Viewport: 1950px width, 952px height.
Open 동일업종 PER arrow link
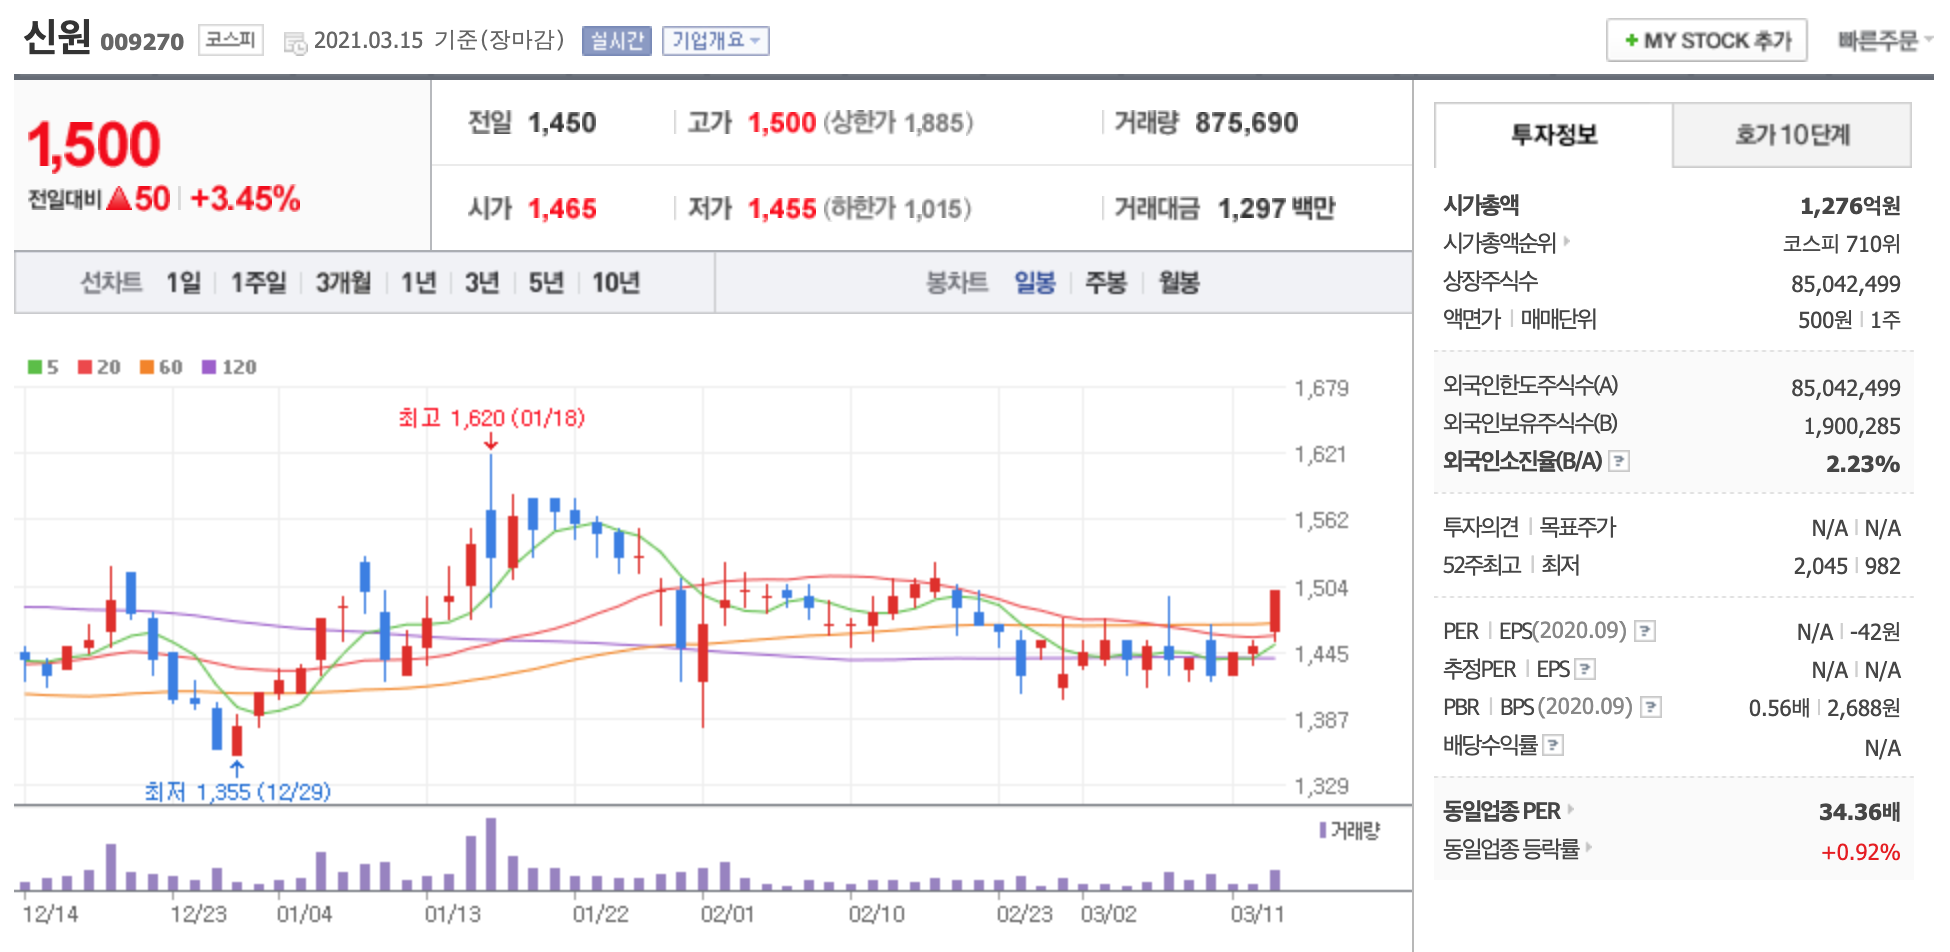(x=1571, y=809)
